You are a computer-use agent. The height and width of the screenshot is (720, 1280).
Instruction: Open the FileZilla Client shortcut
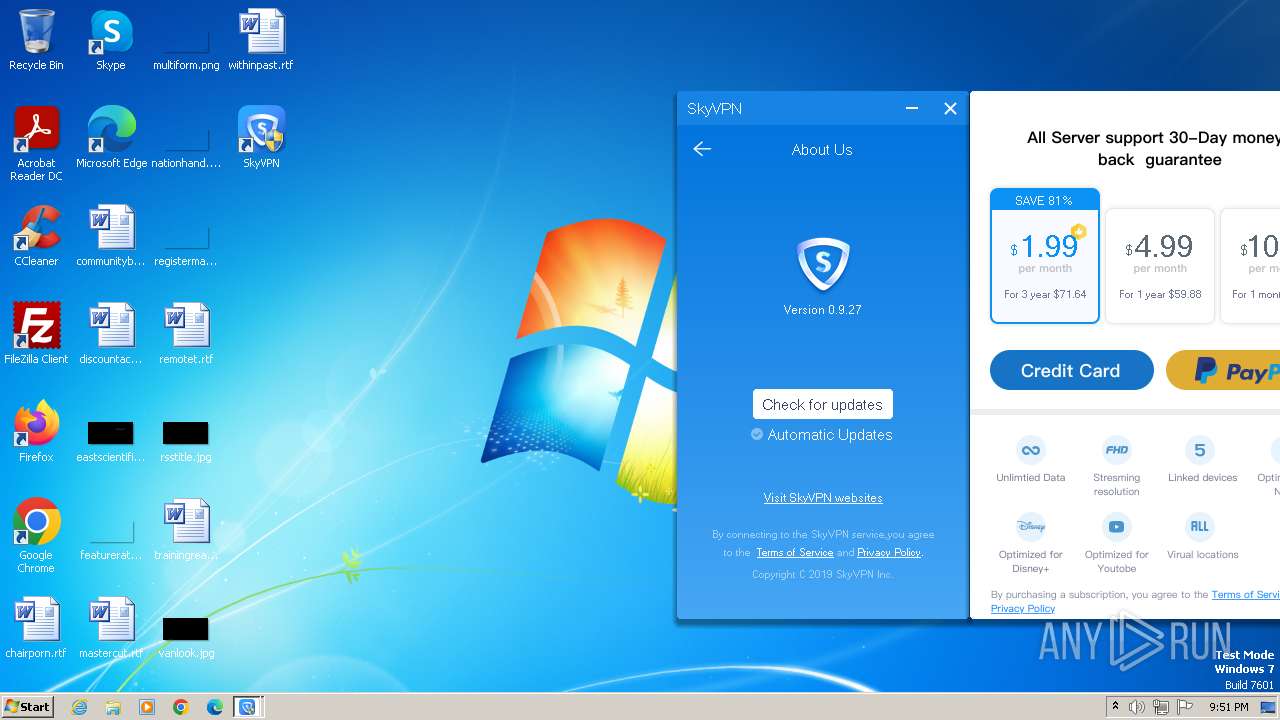tap(36, 334)
